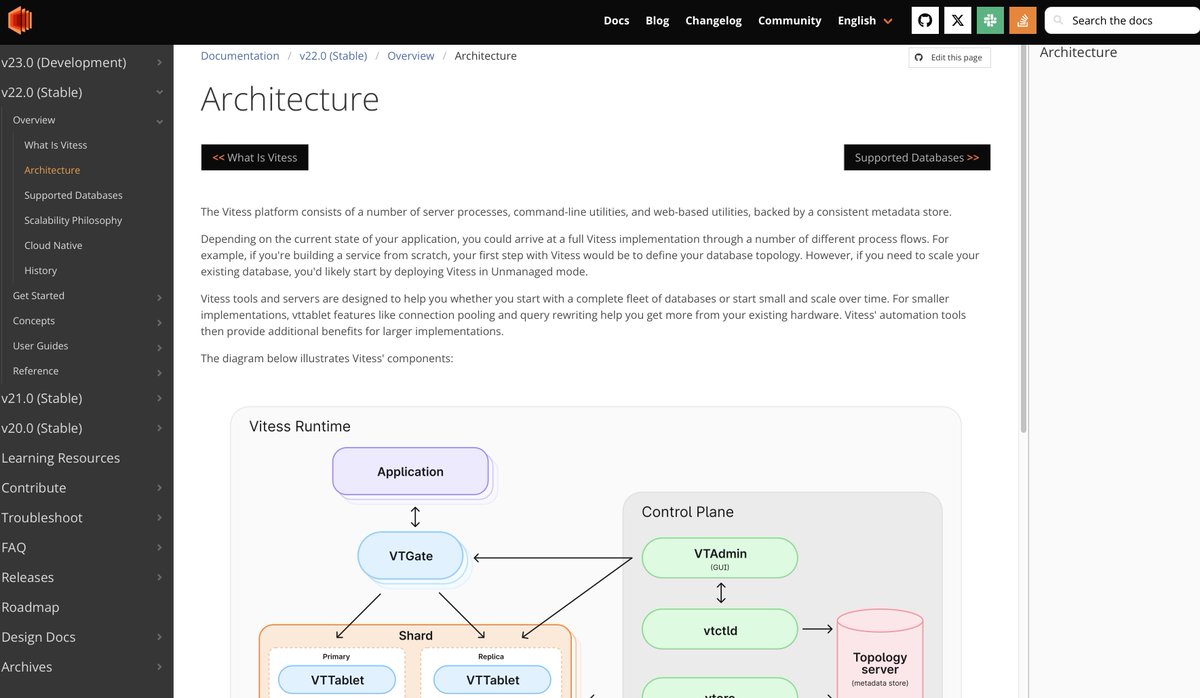Open the X (Twitter) icon link

pos(957,20)
